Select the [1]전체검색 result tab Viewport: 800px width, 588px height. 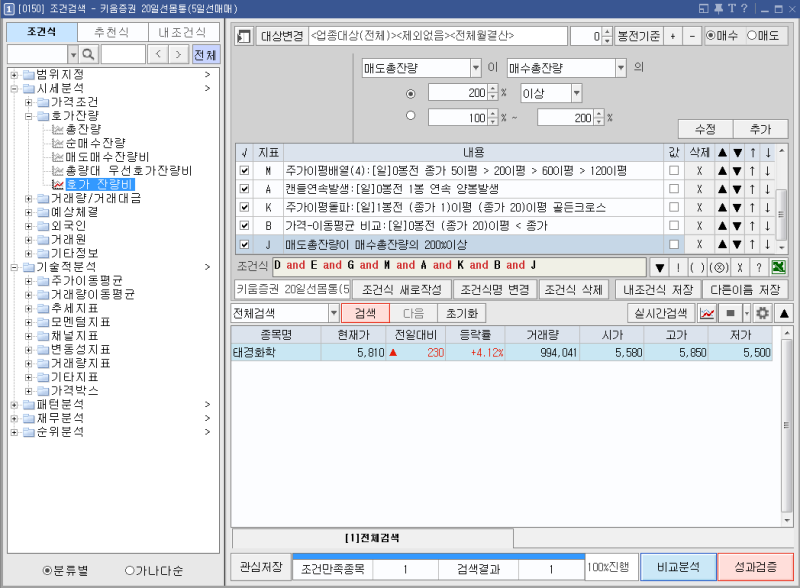click(373, 538)
